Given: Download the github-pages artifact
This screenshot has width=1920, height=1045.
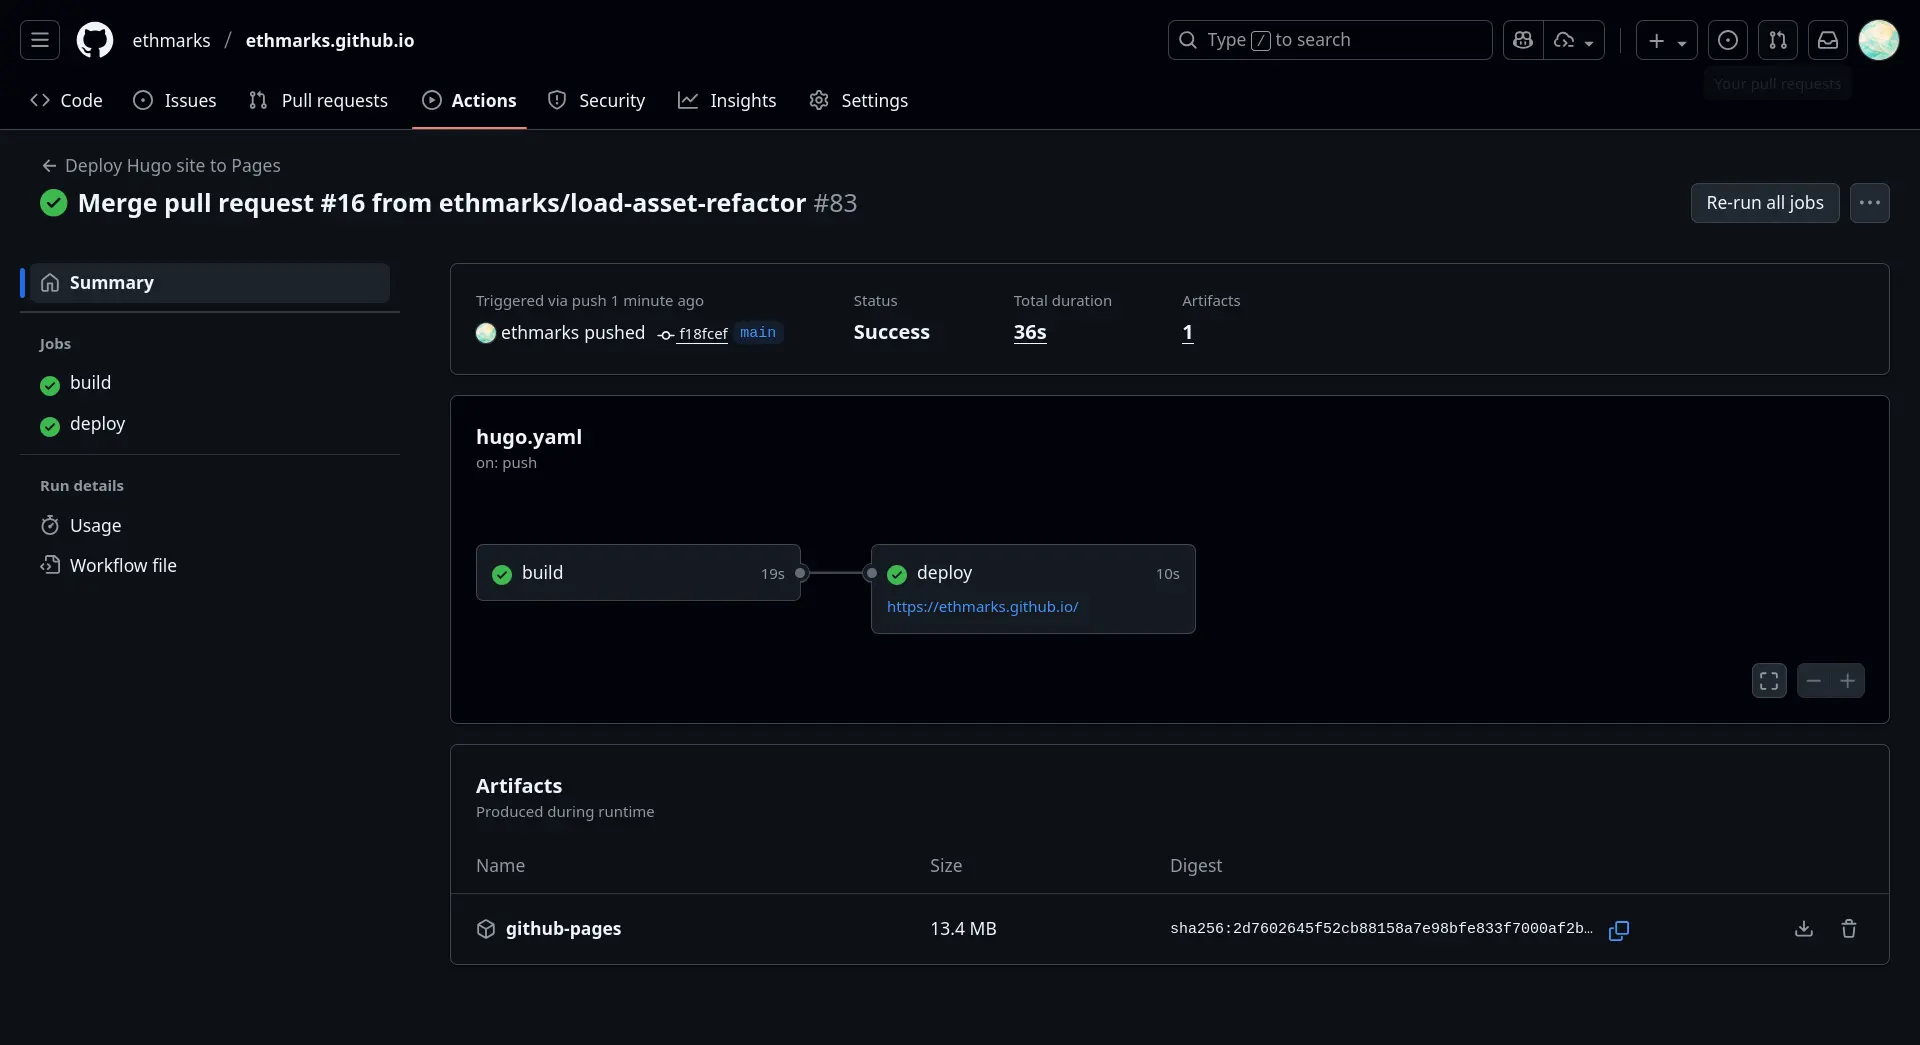Looking at the screenshot, I should [1803, 929].
